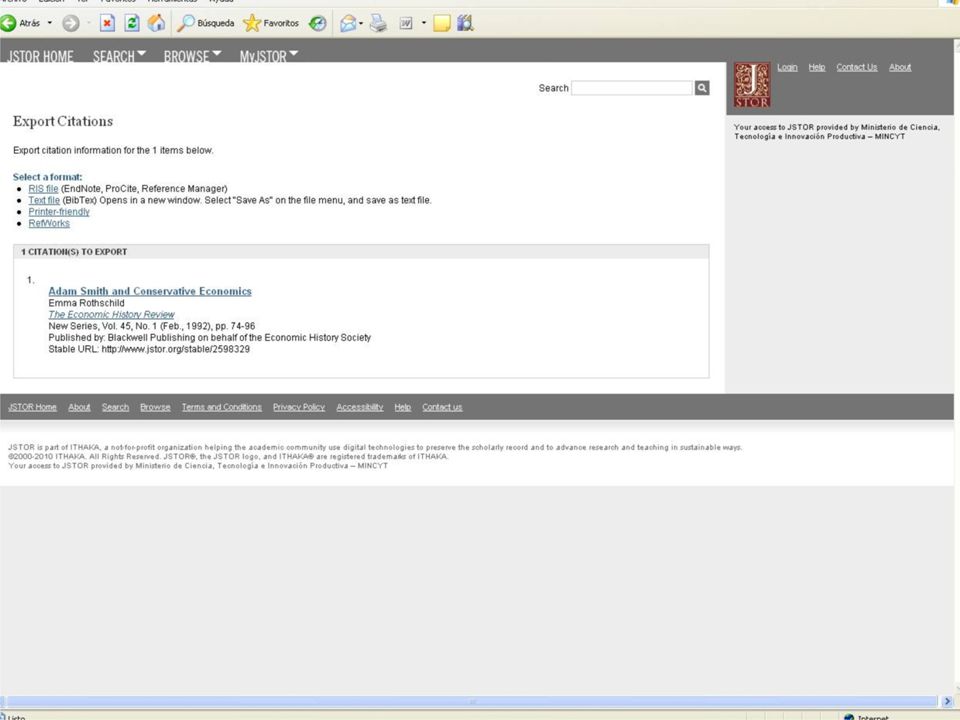Submit search with magnifier button

coord(702,88)
